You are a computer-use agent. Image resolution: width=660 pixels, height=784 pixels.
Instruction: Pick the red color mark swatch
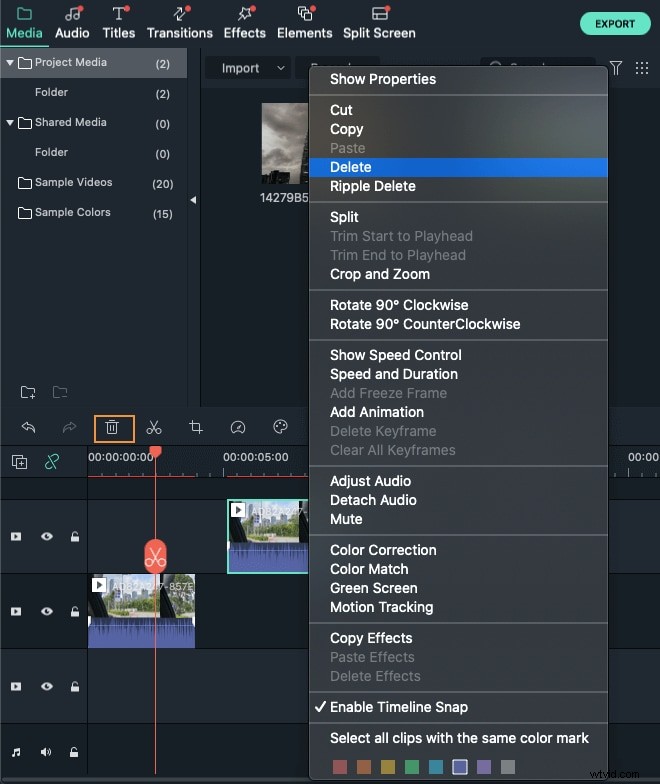(x=340, y=766)
